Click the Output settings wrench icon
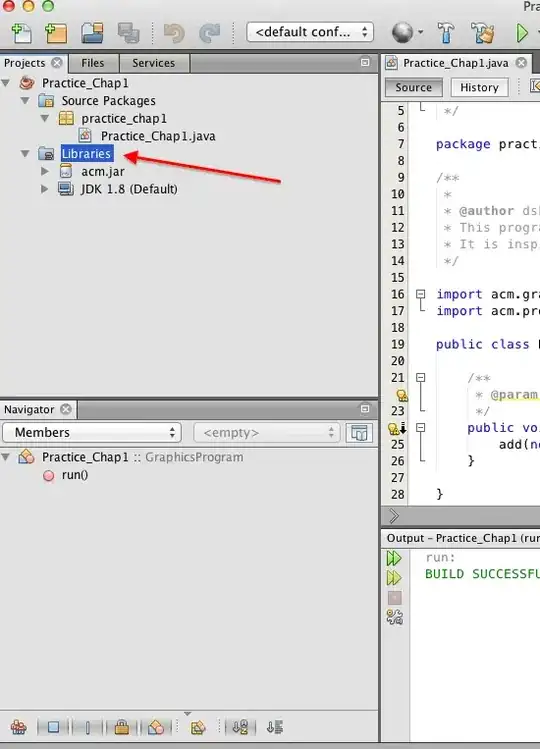 point(394,617)
